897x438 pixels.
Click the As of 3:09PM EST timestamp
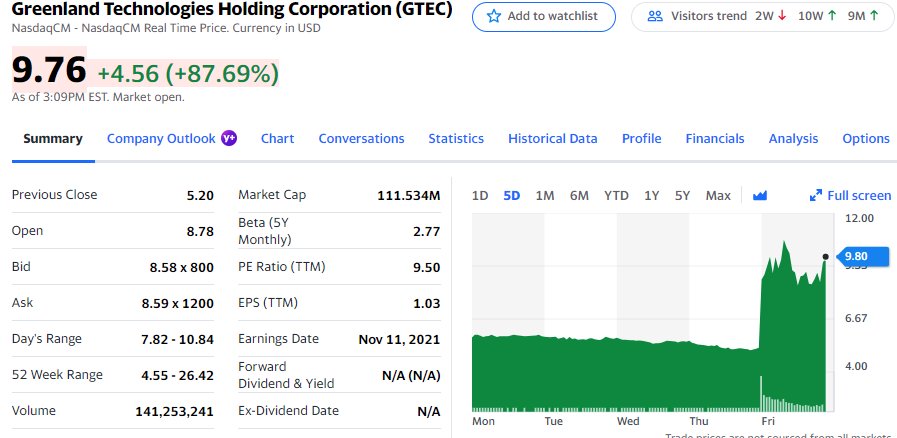click(98, 97)
